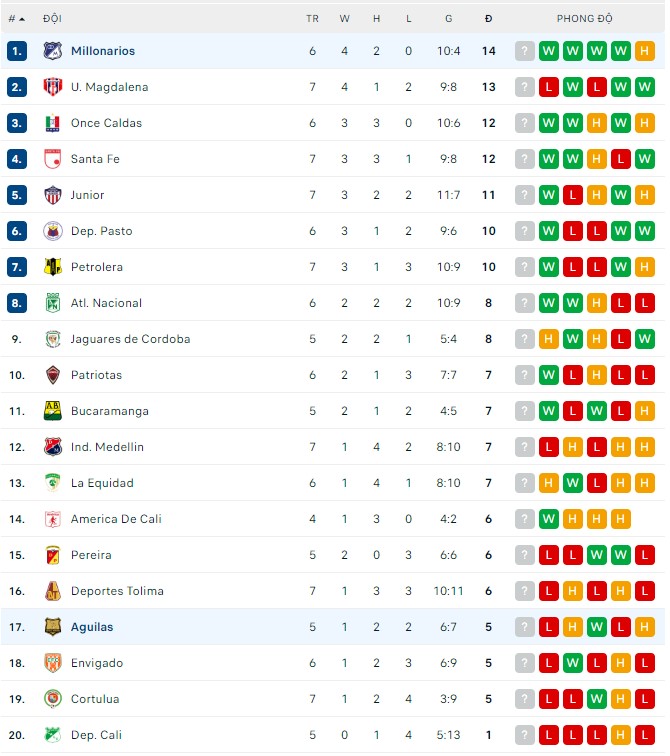The image size is (670, 756).
Task: Click the W wins column header
Action: 345,19
